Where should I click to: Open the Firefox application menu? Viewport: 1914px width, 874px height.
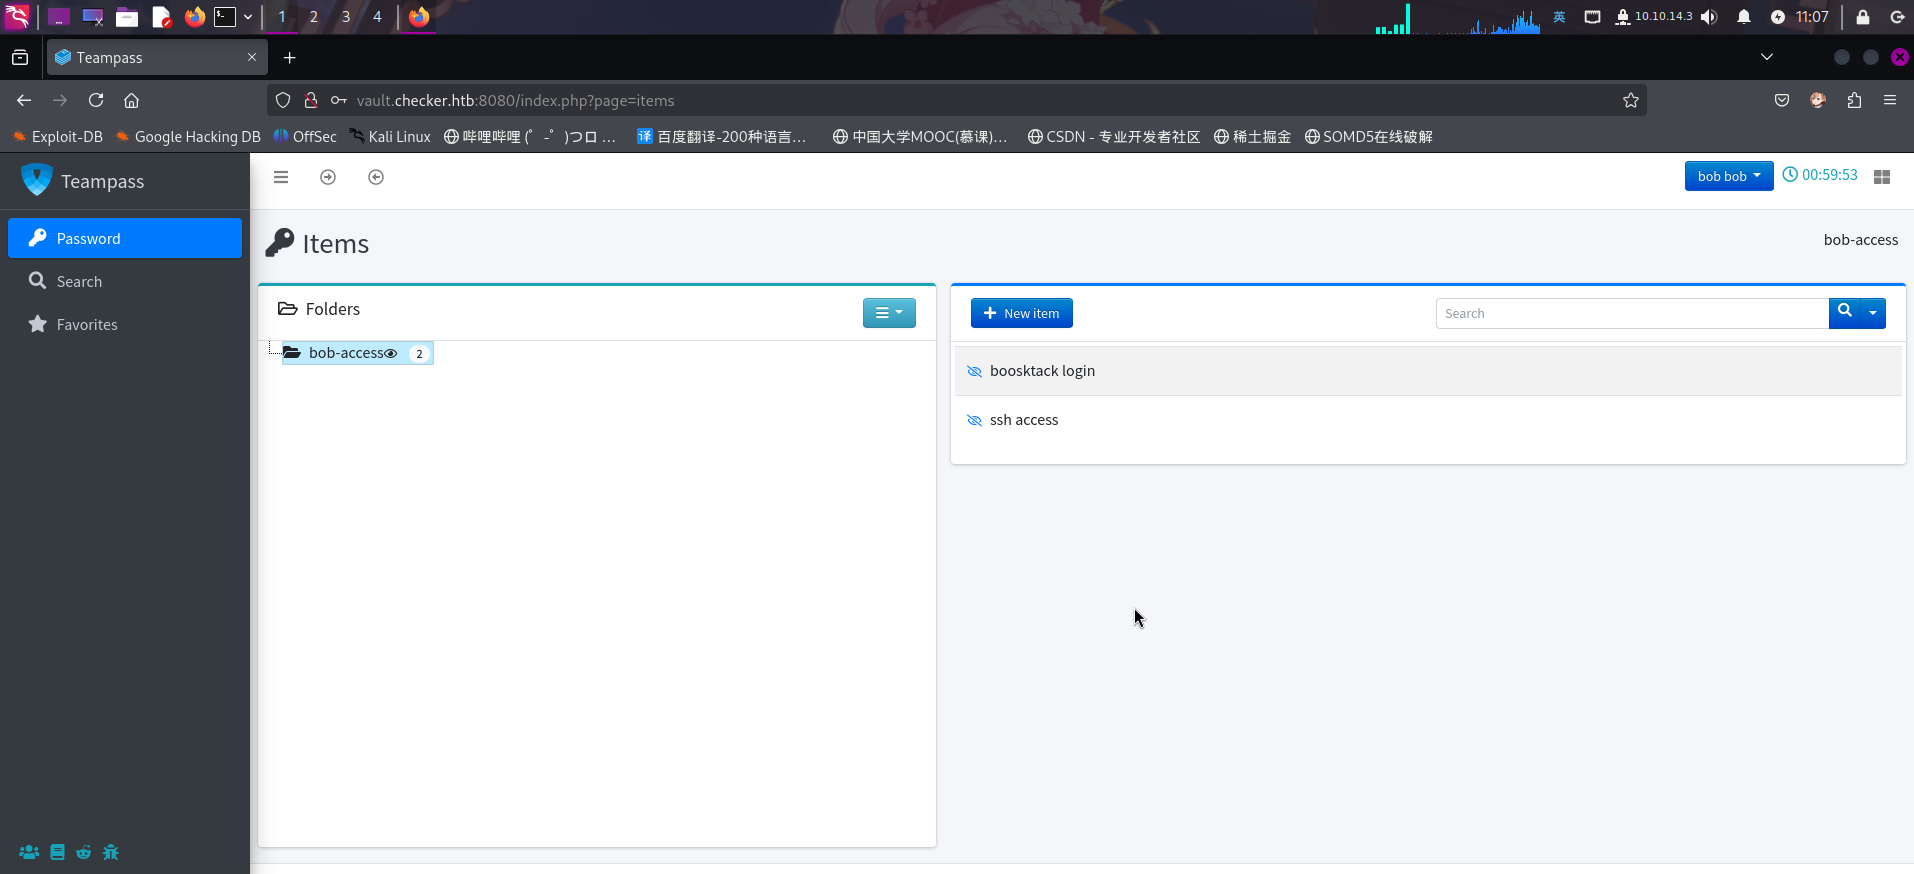pos(1890,100)
